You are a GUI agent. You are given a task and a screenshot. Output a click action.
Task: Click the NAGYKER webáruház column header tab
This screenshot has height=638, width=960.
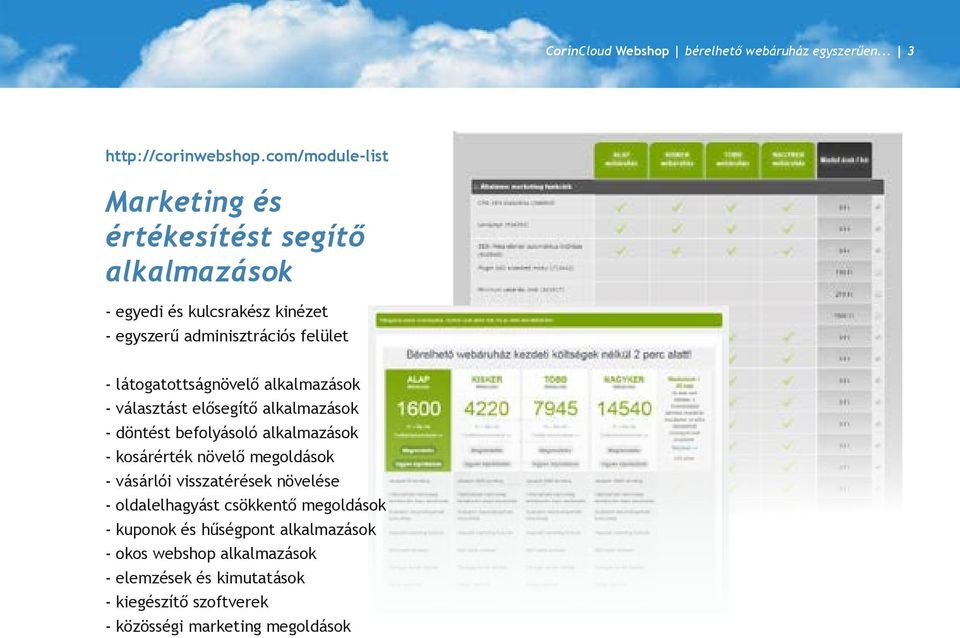click(x=788, y=160)
